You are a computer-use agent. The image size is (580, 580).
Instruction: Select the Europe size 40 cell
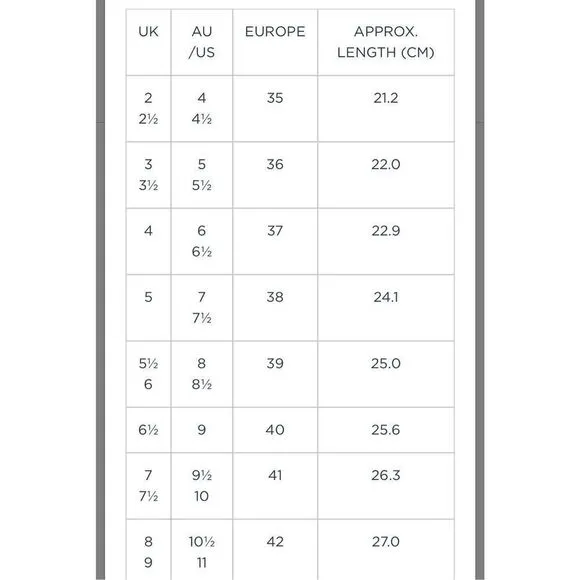(x=275, y=430)
